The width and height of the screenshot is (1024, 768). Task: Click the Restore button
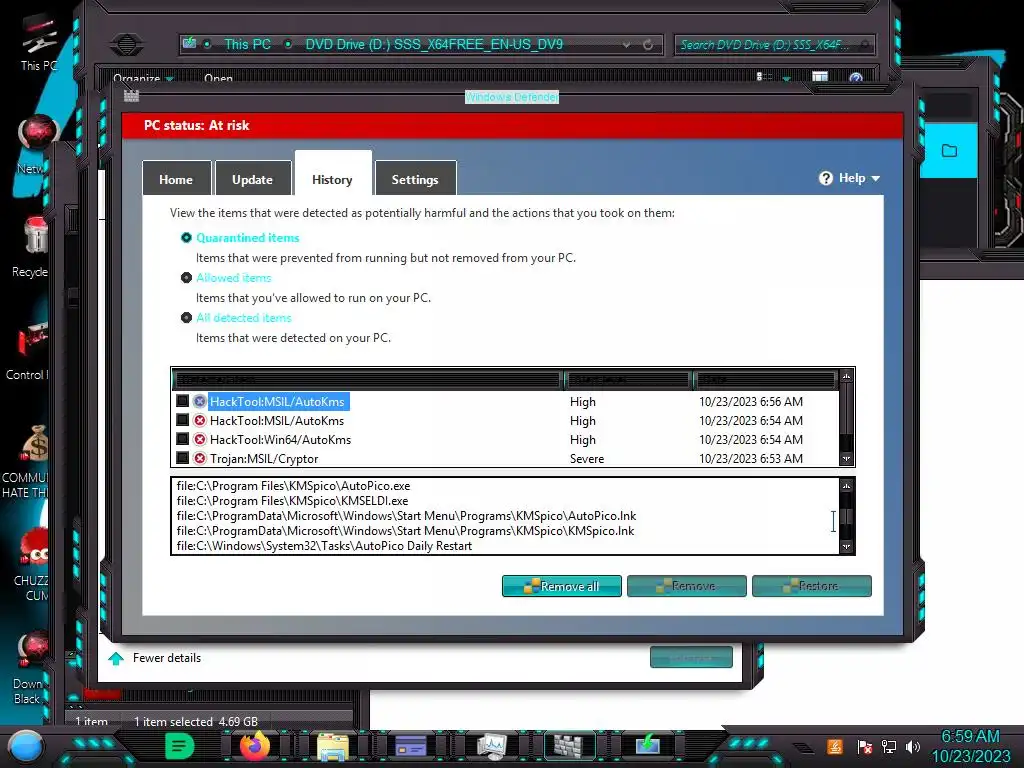coord(812,586)
